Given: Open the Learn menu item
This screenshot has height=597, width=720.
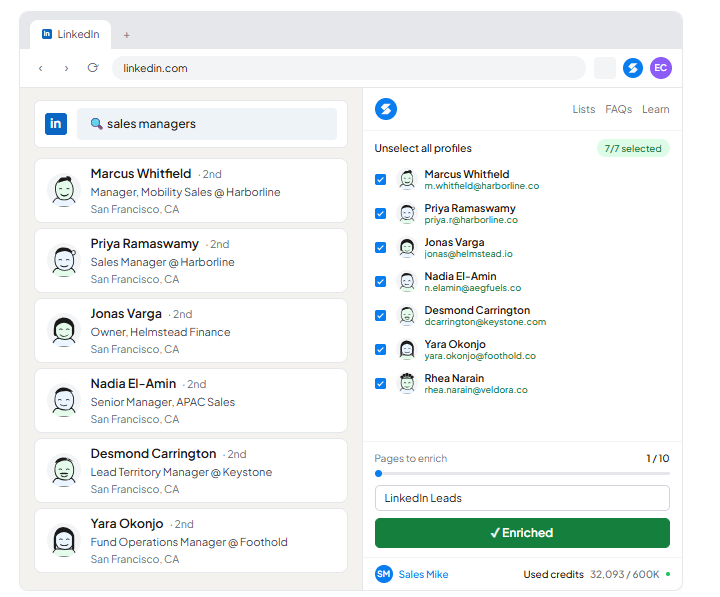Looking at the screenshot, I should 655,109.
